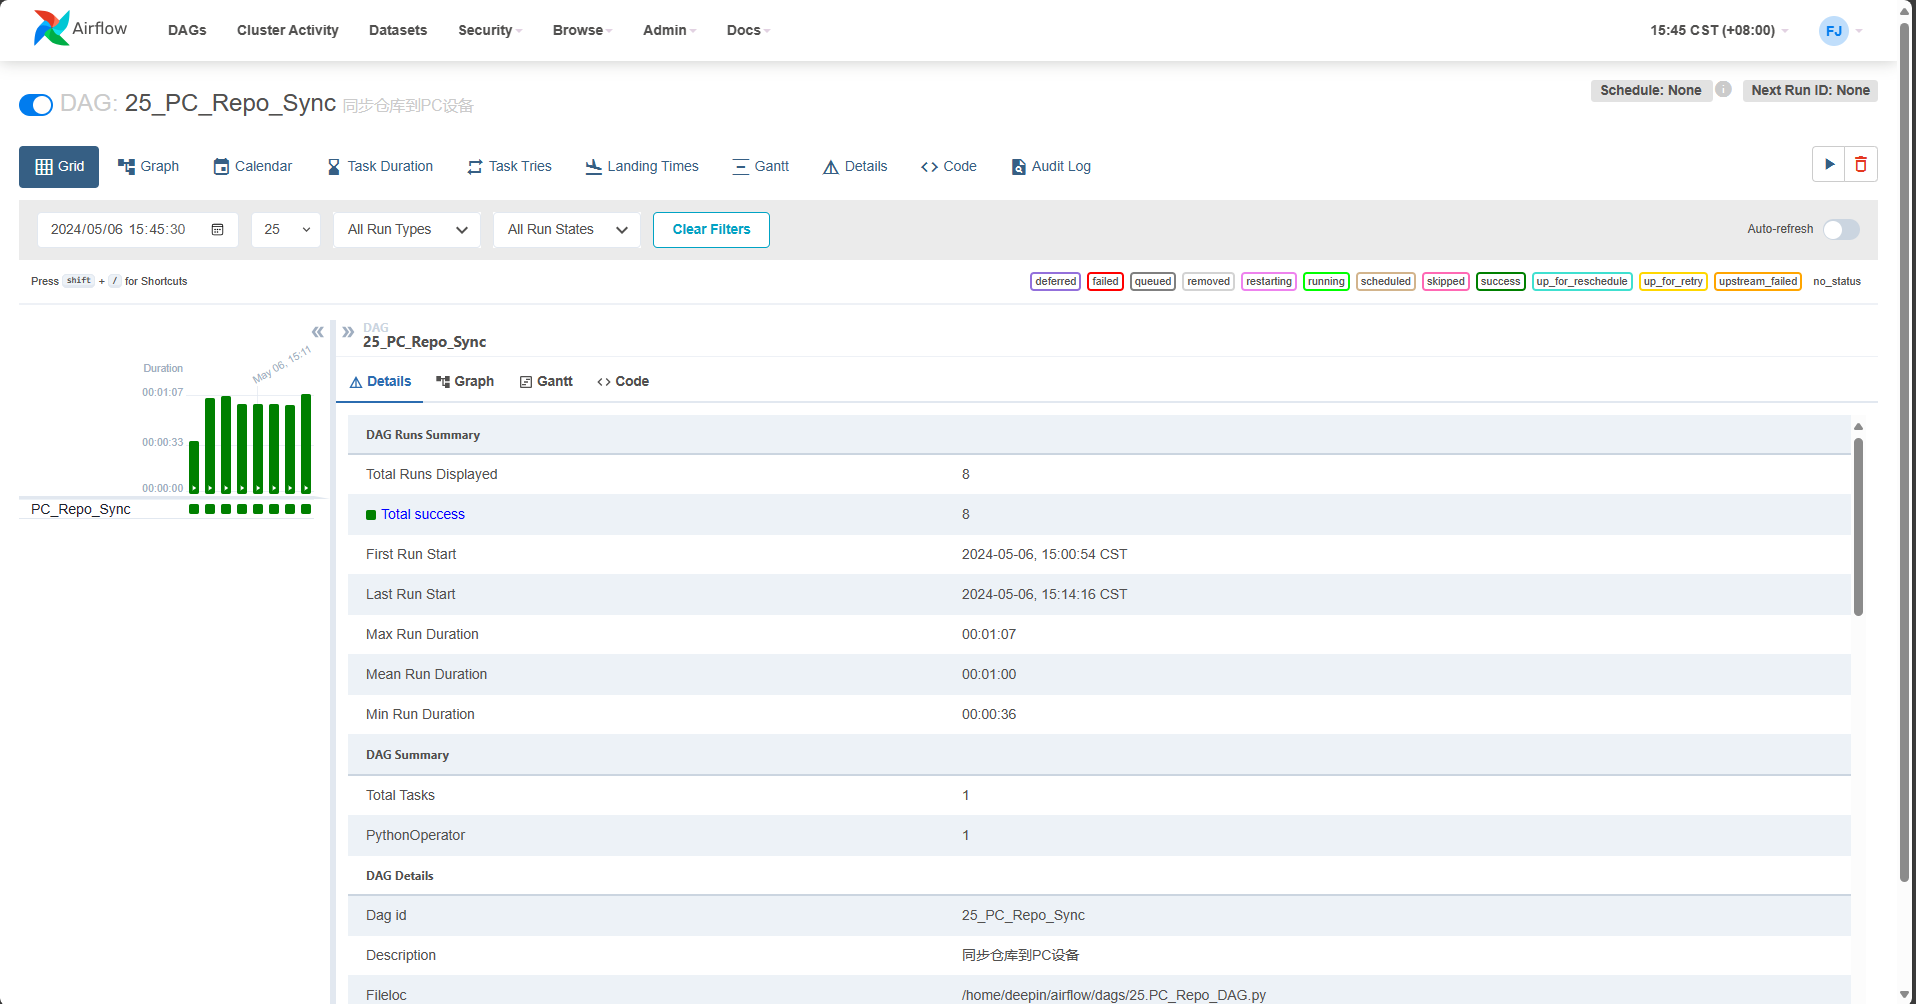The width and height of the screenshot is (1916, 1004).
Task: Click the restarting status legend
Action: click(x=1268, y=281)
